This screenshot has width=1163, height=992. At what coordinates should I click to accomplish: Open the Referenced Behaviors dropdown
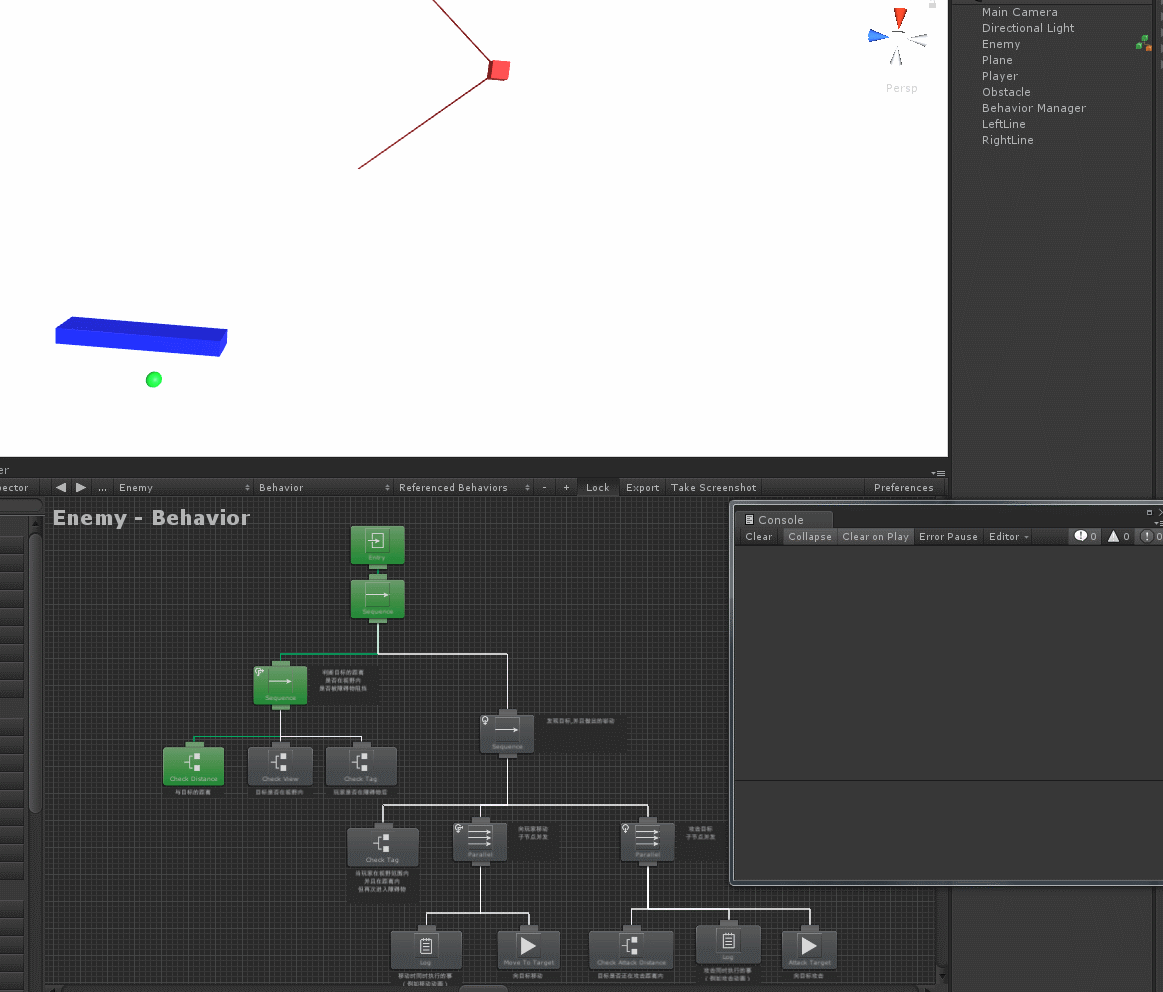tap(464, 487)
